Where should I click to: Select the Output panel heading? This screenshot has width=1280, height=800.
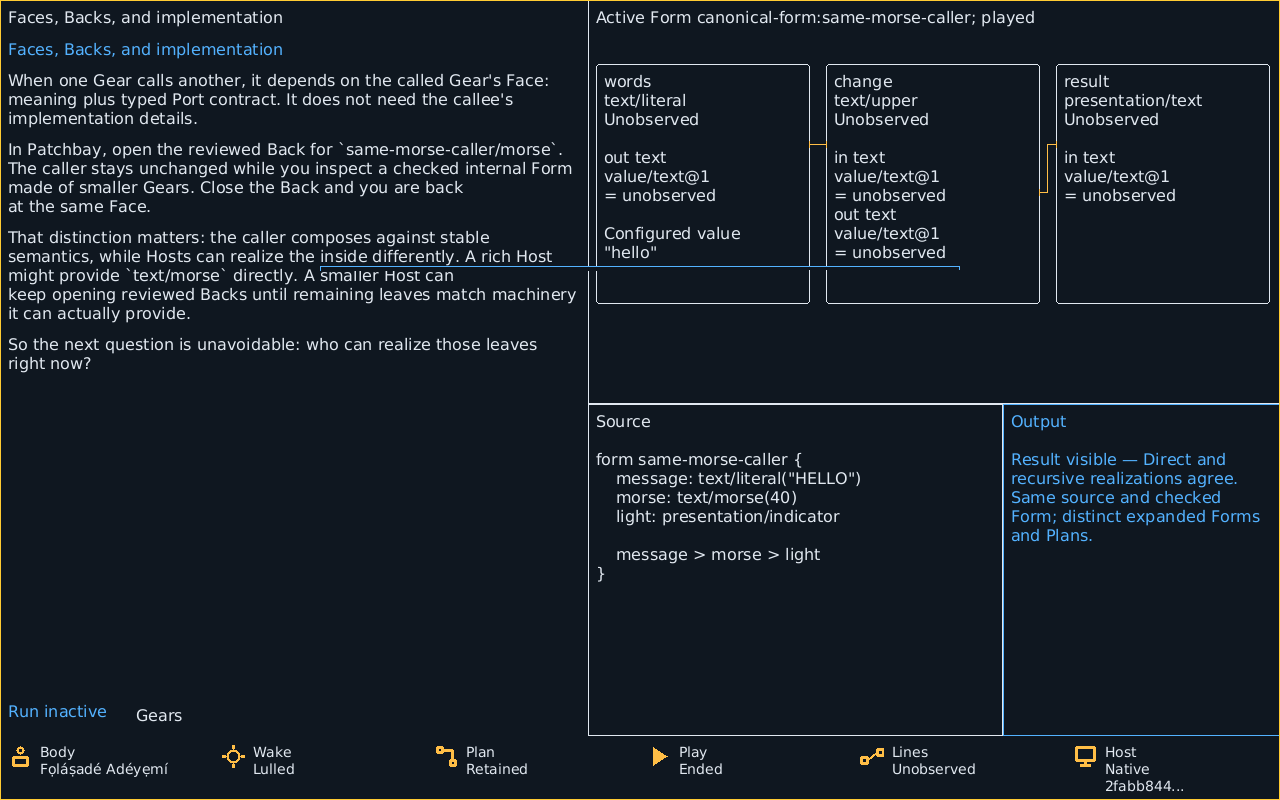point(1038,422)
